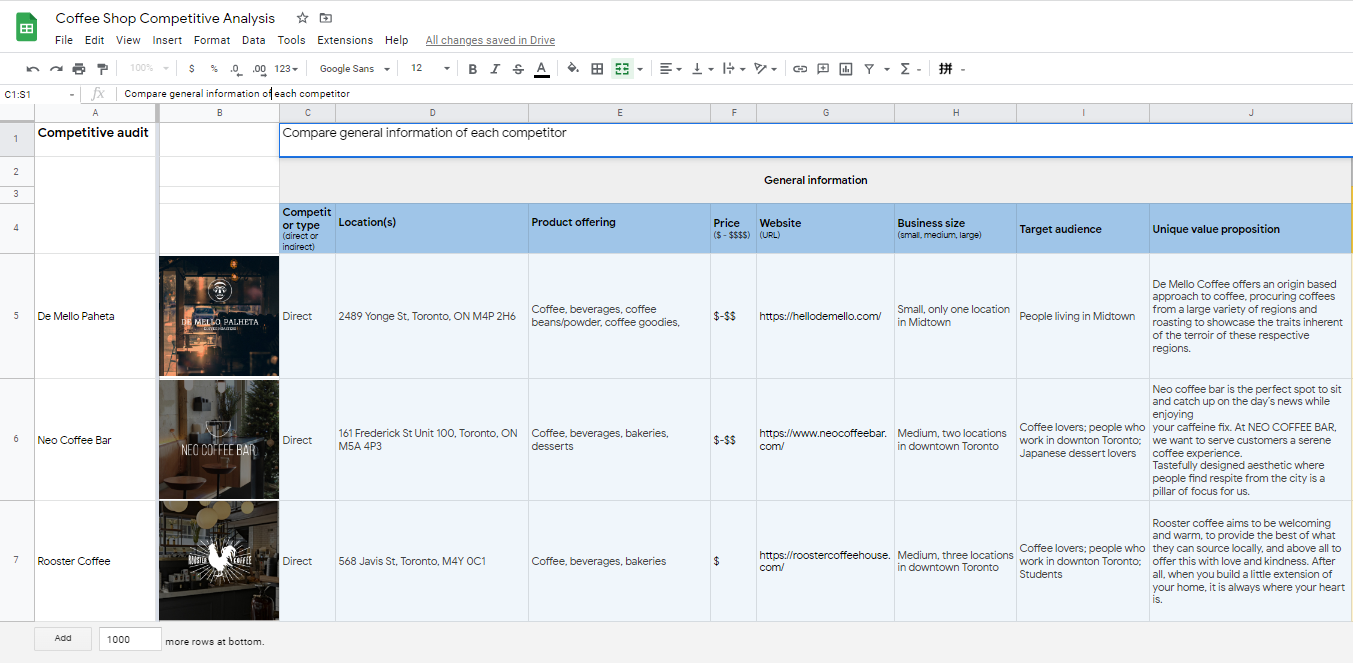
Task: Toggle Italic formatting
Action: [495, 69]
